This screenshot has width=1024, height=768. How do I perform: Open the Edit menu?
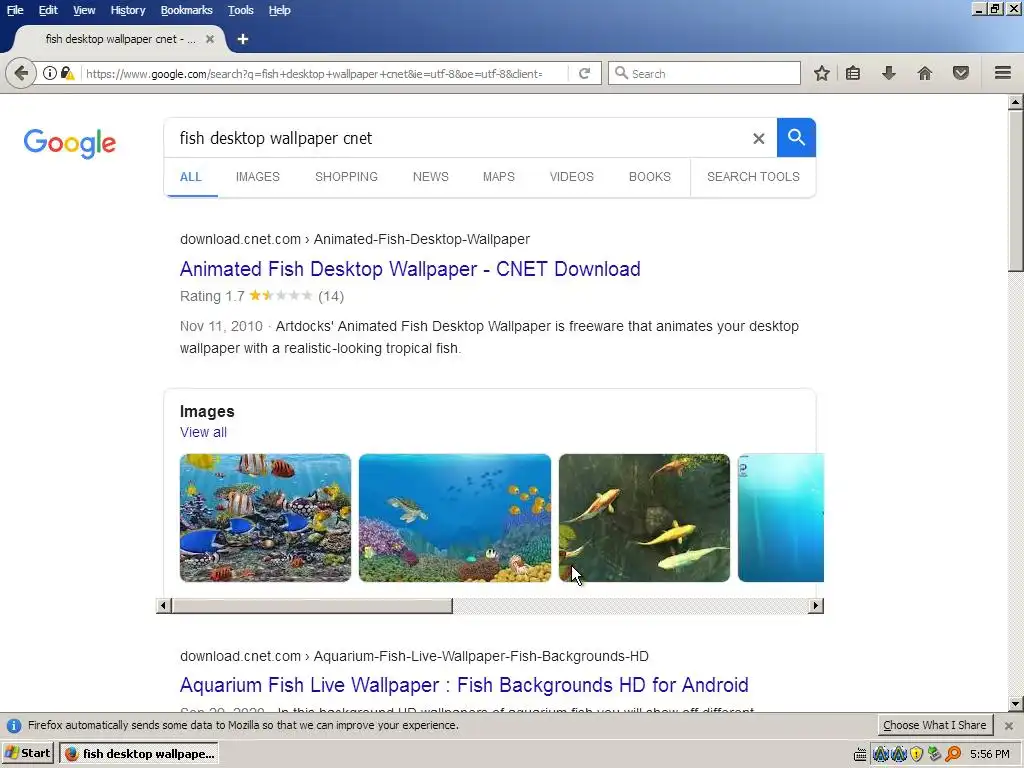tap(48, 10)
